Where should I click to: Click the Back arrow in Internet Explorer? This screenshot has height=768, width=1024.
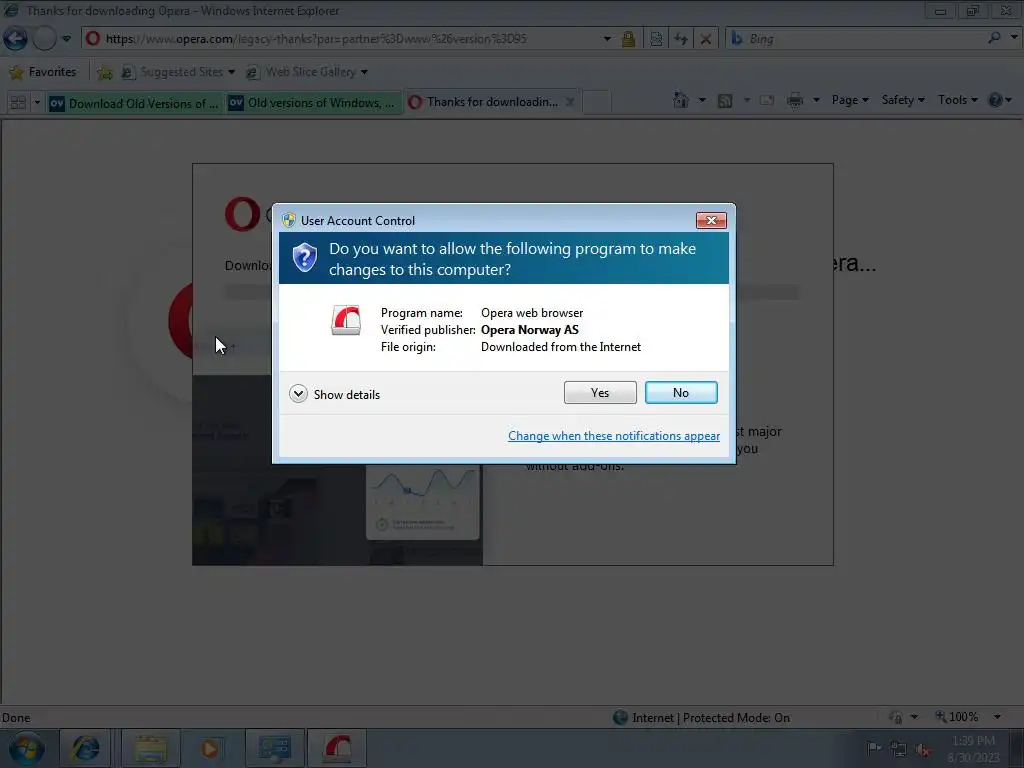click(15, 39)
